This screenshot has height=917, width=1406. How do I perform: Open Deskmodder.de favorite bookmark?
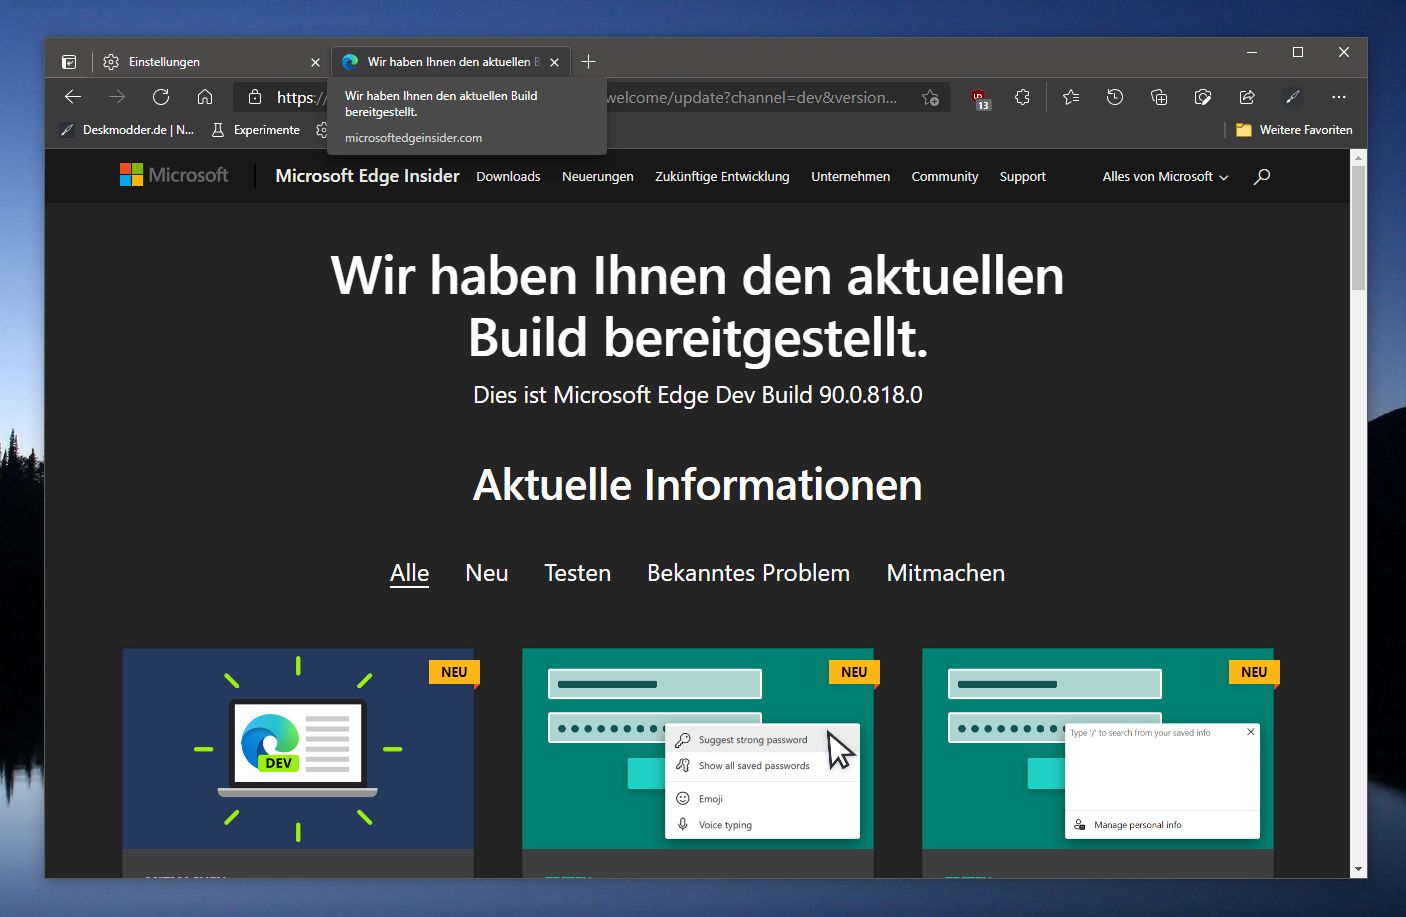(x=127, y=130)
